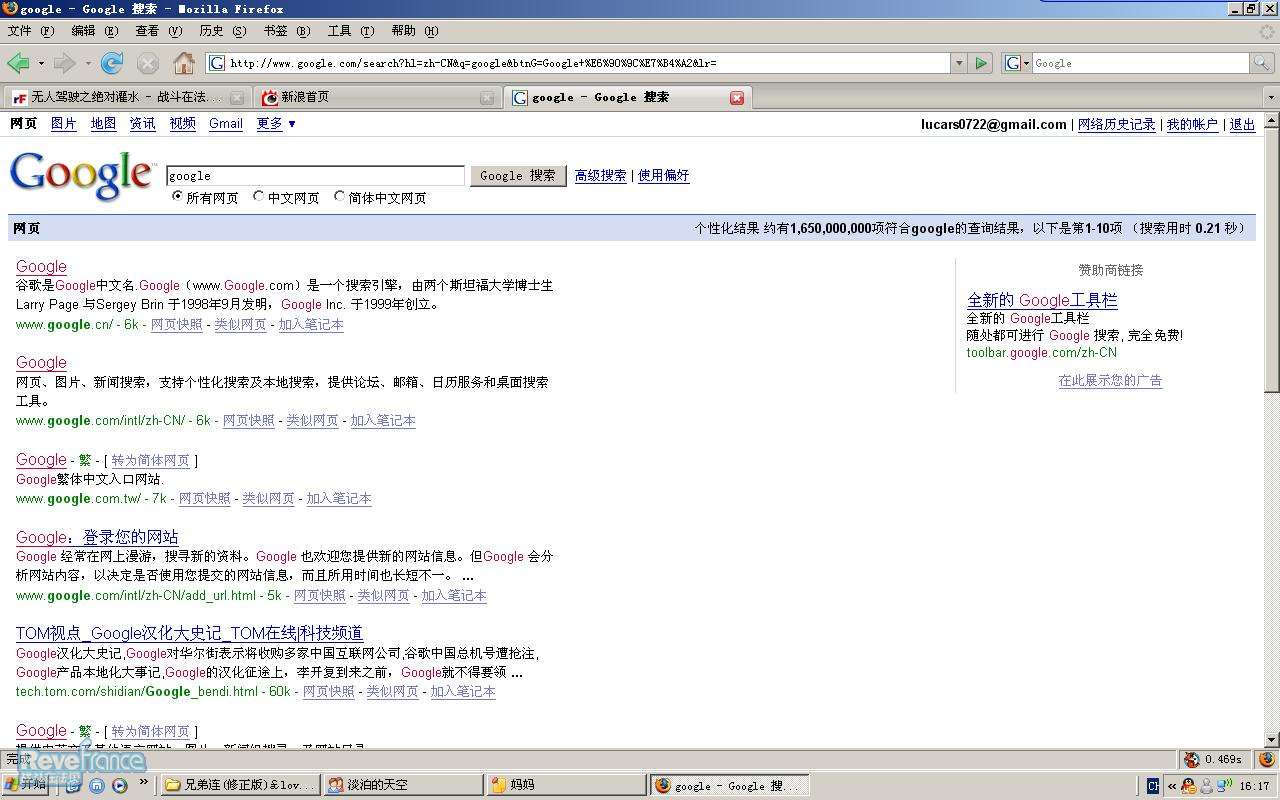Expand the 更多 dropdown in Google navigation
Viewport: 1280px width, 800px height.
pos(276,124)
